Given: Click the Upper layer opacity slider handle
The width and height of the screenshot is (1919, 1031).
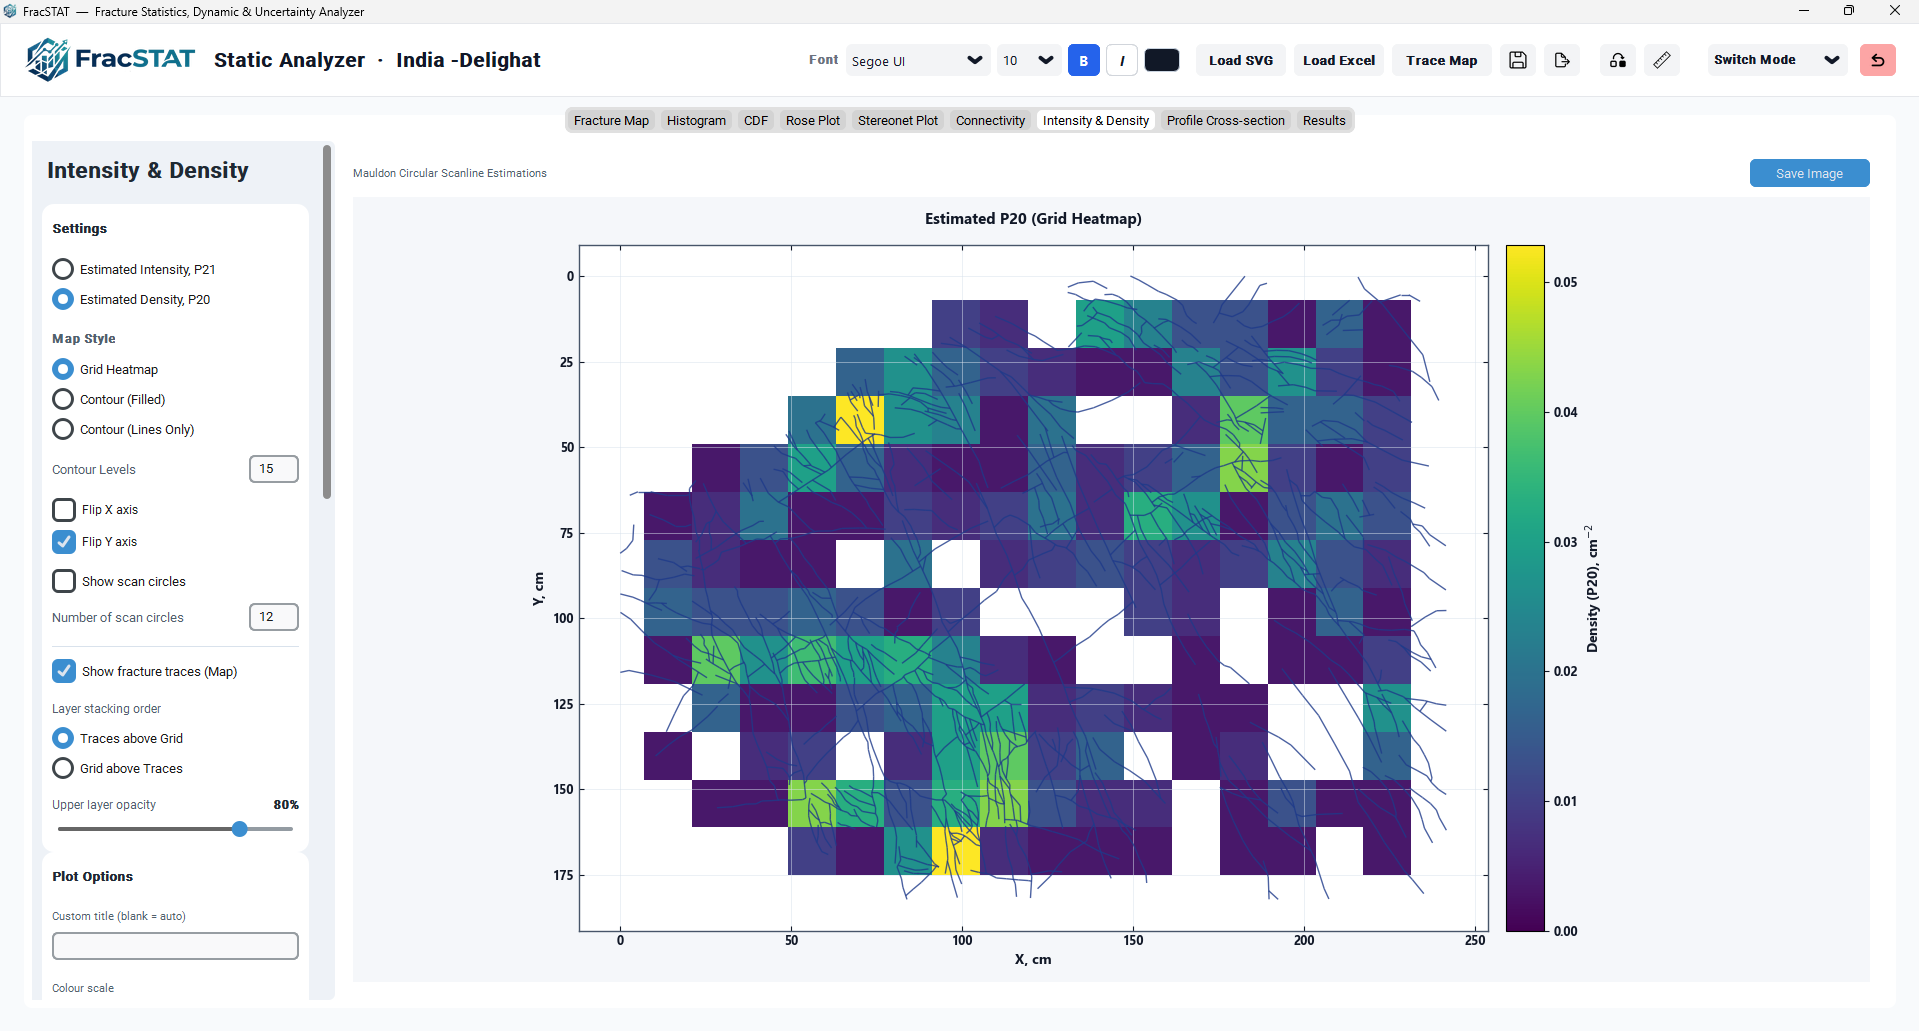Looking at the screenshot, I should coord(240,829).
